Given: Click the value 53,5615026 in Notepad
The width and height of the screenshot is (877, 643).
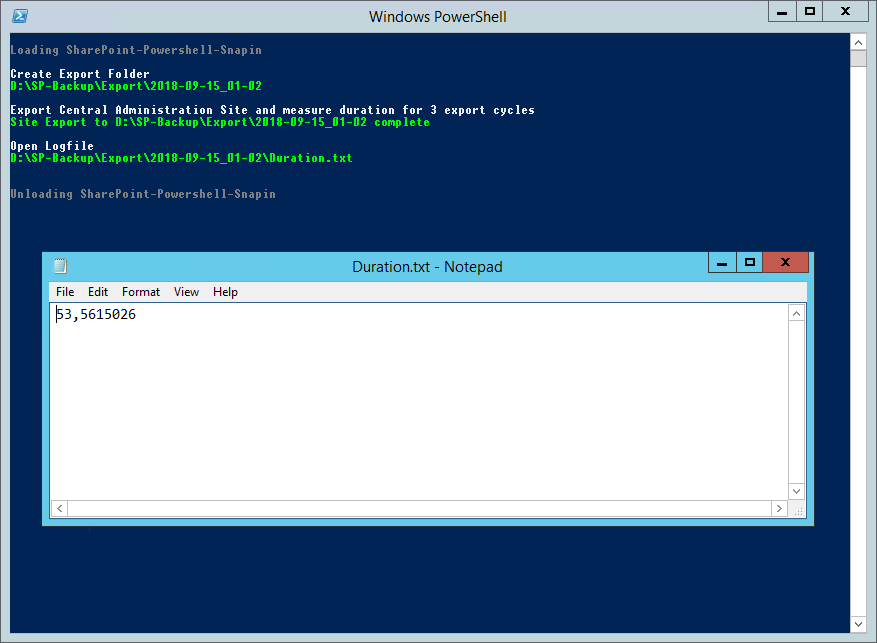Looking at the screenshot, I should pyautogui.click(x=96, y=314).
